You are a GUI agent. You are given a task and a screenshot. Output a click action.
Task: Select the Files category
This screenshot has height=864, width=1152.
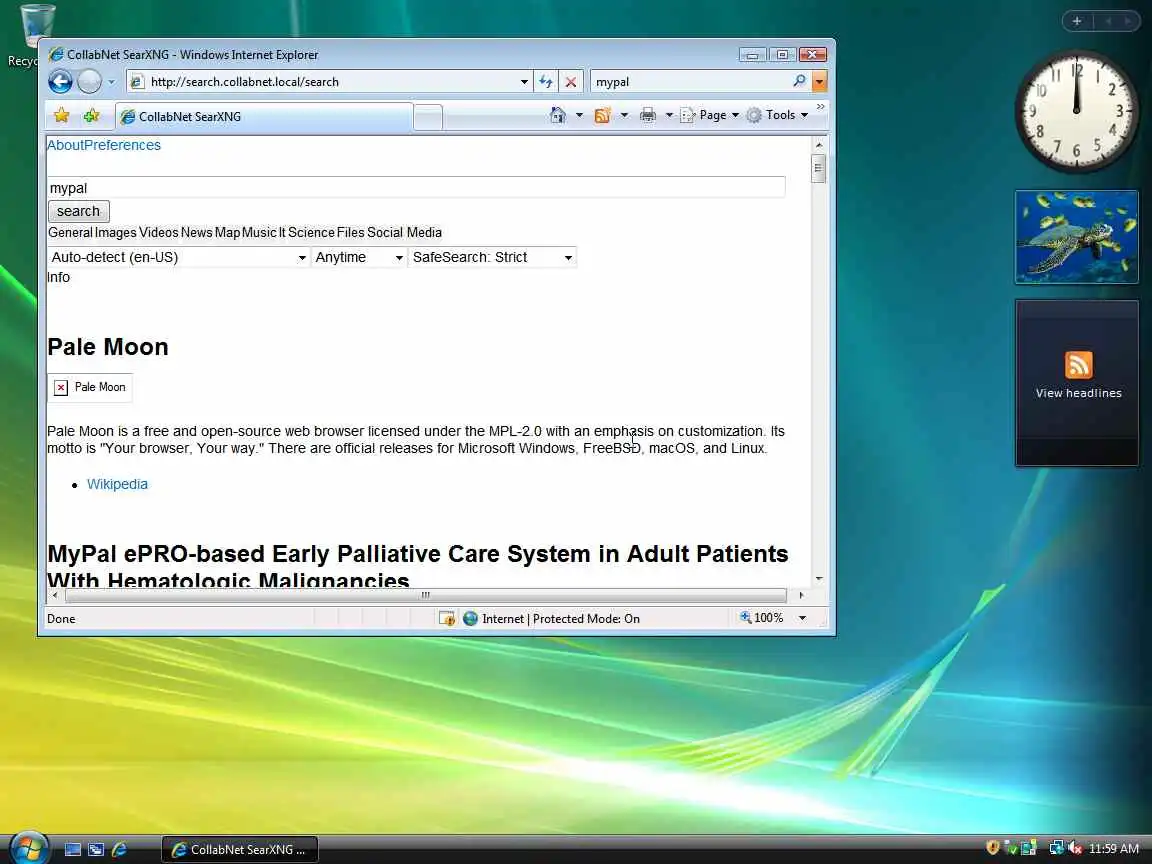(350, 233)
